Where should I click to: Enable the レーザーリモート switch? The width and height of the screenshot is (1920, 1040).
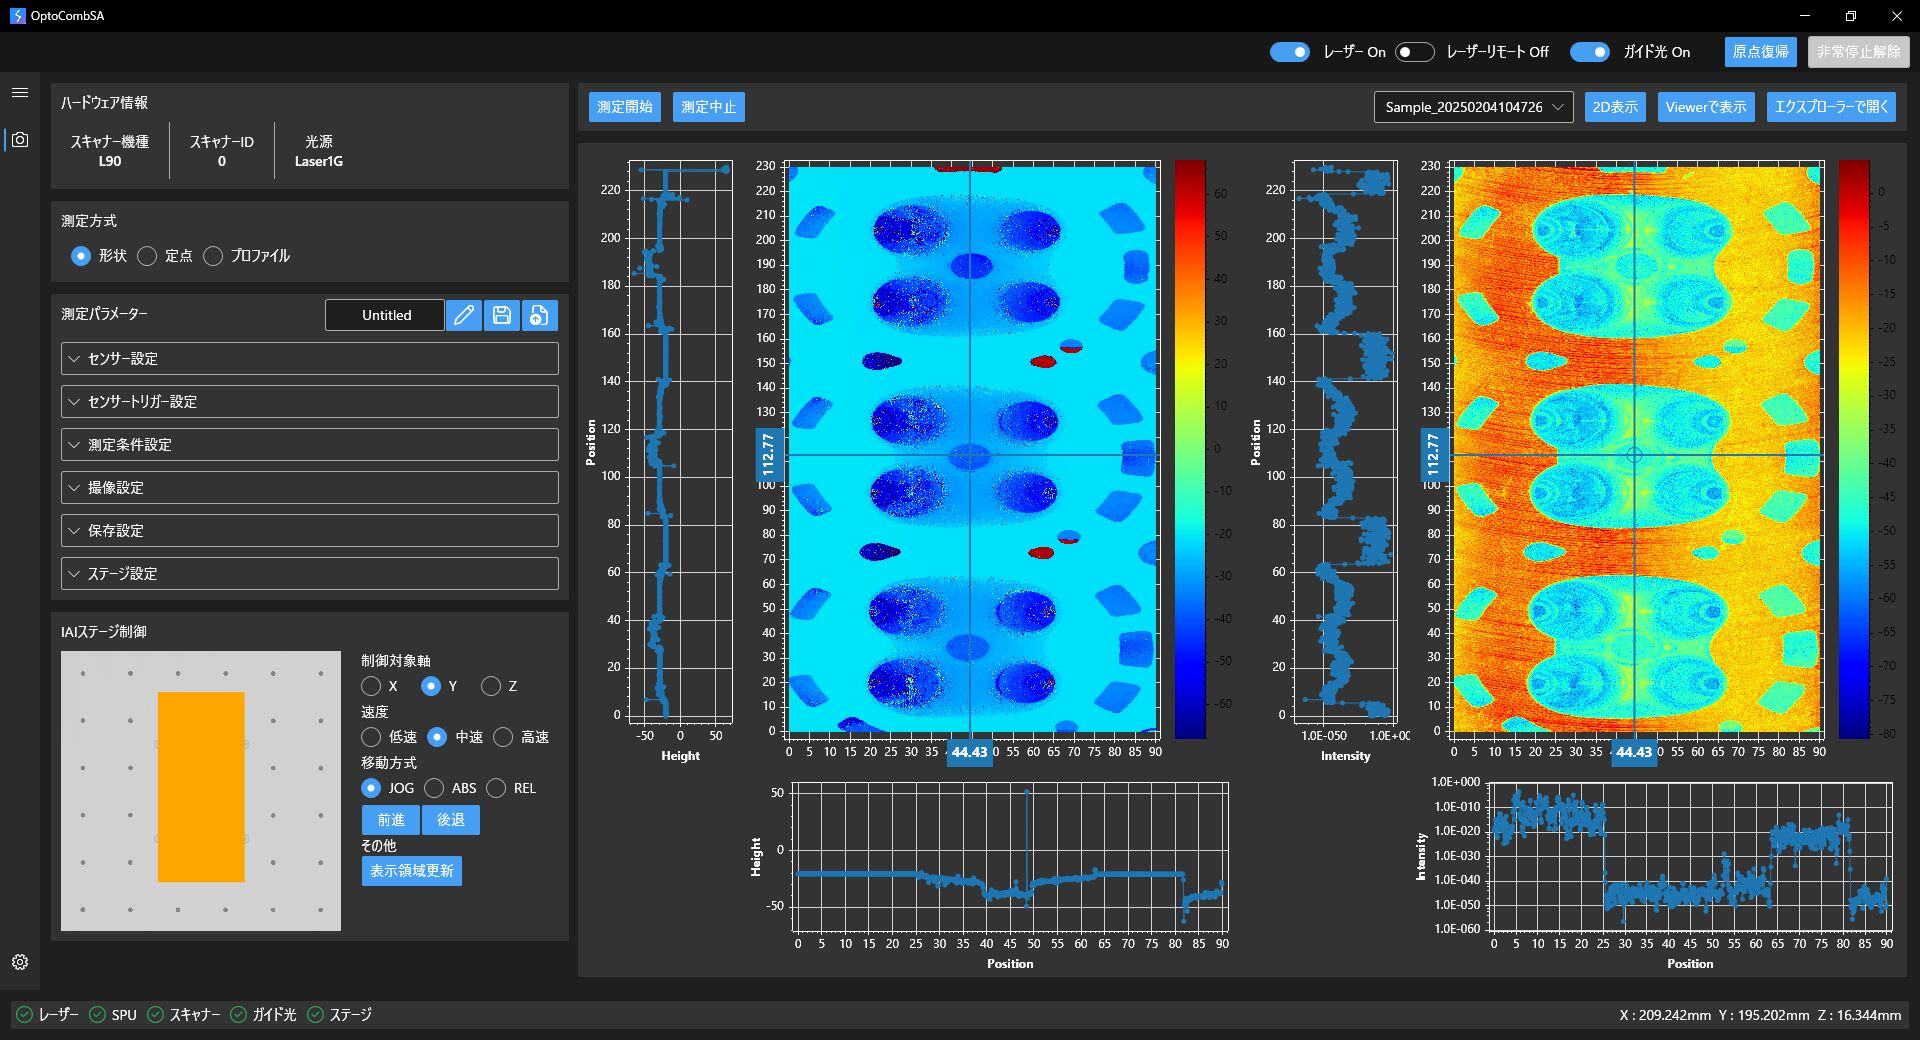[x=1414, y=52]
